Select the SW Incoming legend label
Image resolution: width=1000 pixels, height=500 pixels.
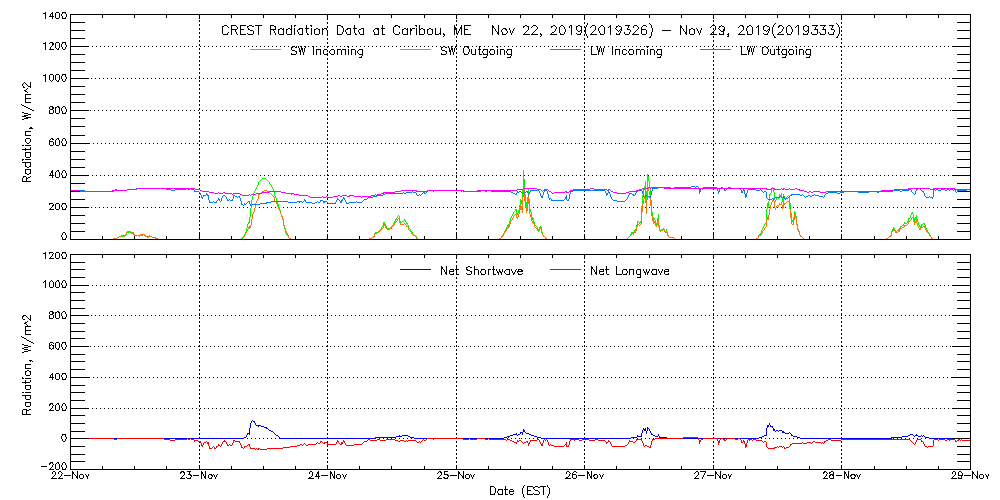point(327,51)
